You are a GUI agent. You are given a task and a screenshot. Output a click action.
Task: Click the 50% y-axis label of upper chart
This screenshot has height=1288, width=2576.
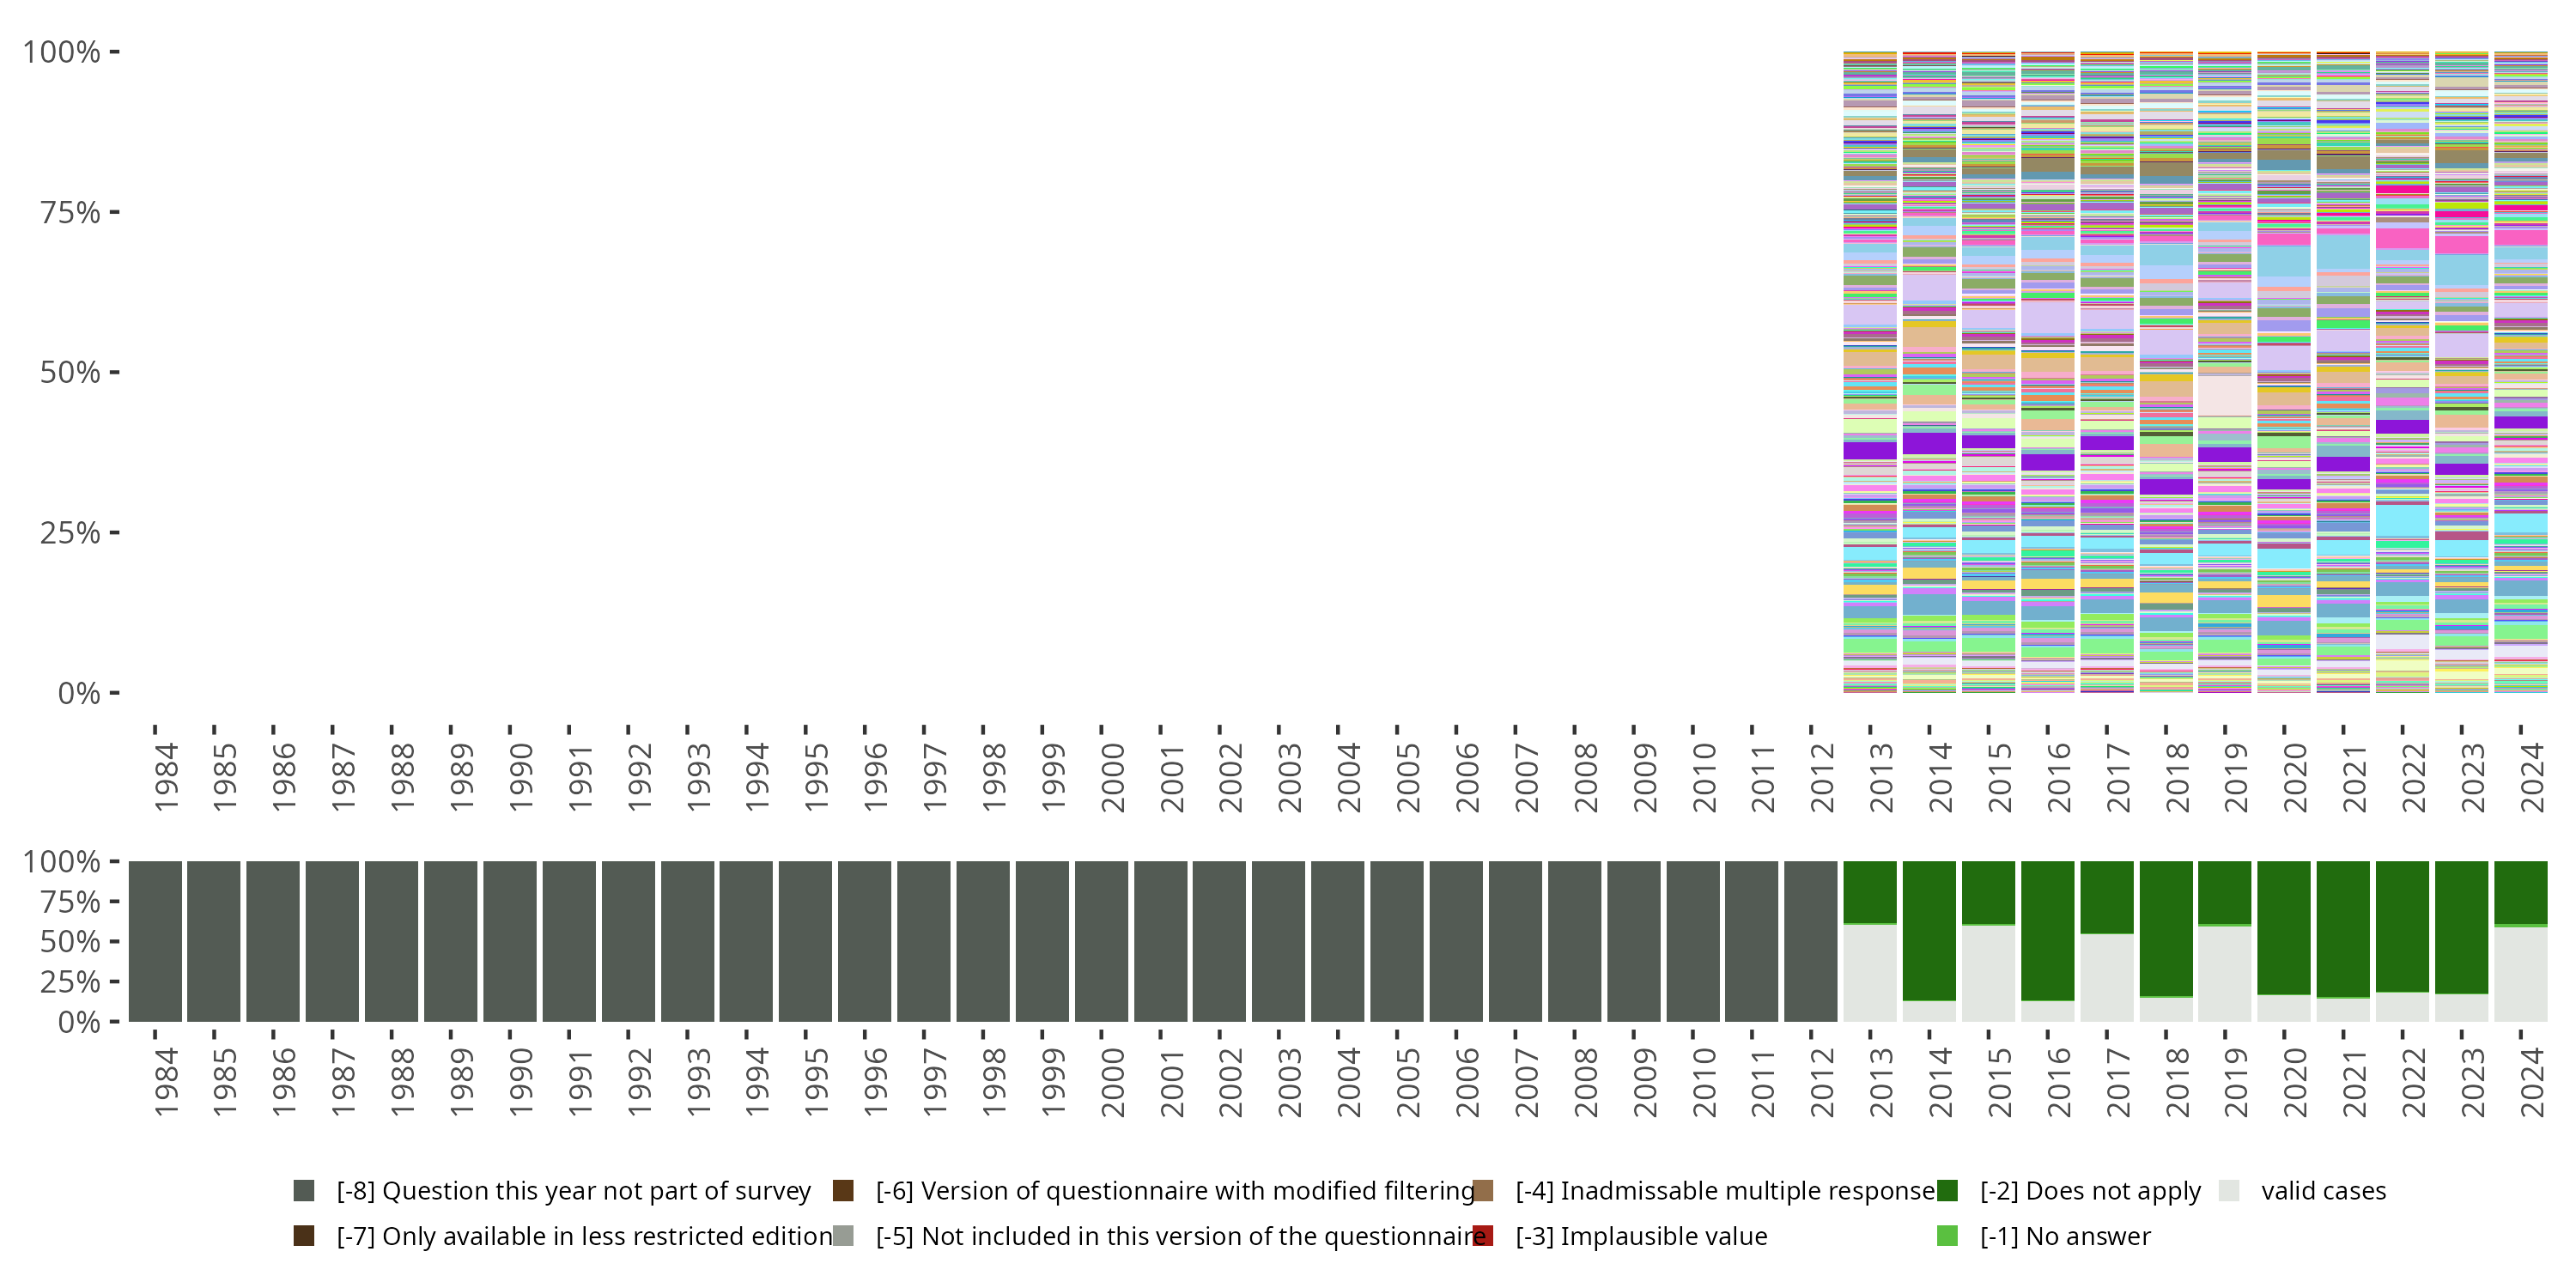tap(70, 372)
